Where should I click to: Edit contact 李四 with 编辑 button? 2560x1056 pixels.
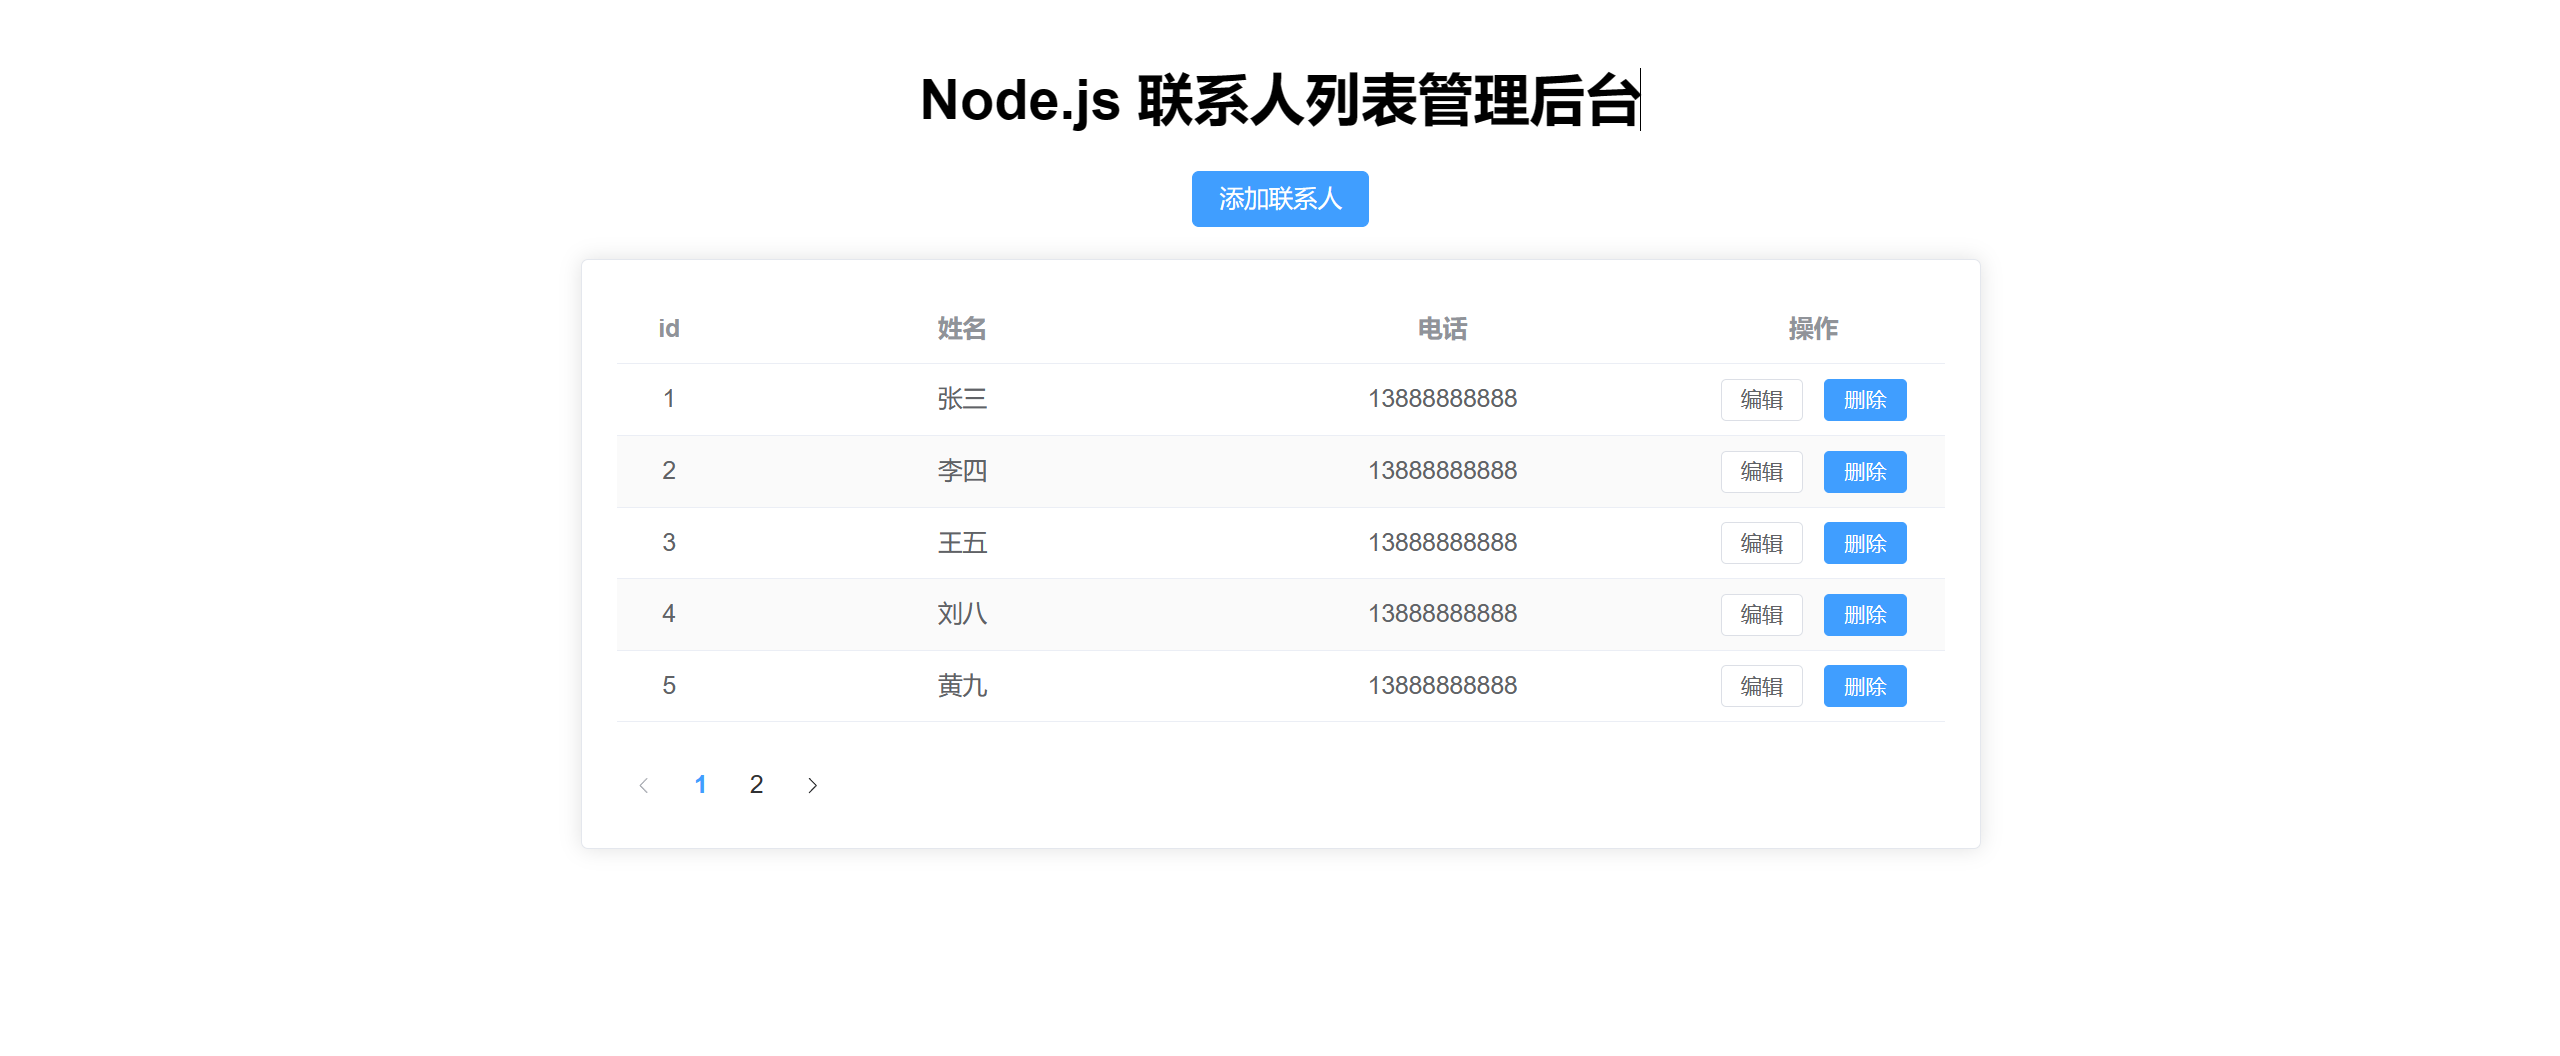pyautogui.click(x=1761, y=472)
